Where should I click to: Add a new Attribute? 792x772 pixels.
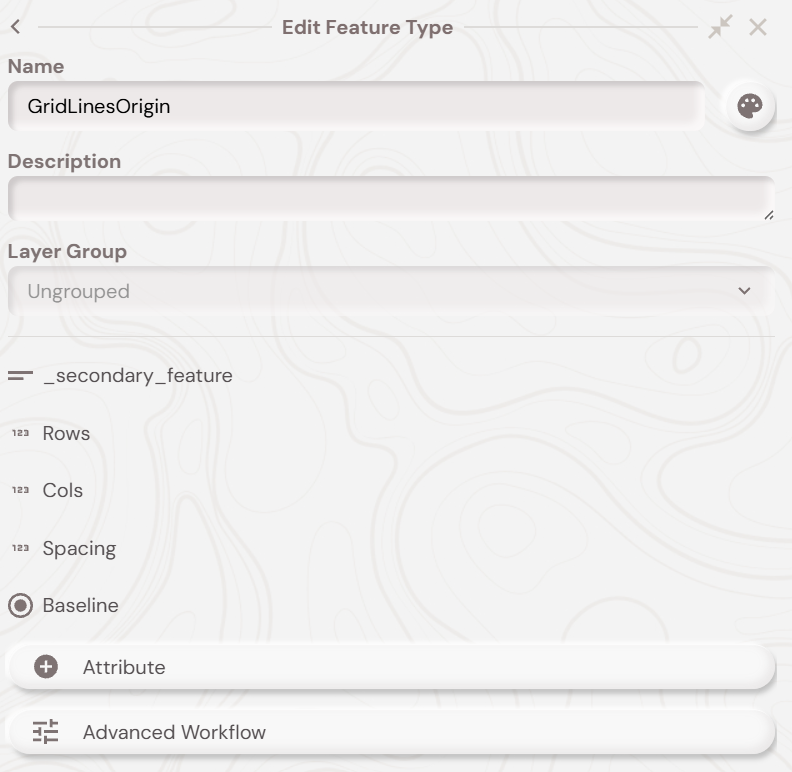(x=390, y=667)
